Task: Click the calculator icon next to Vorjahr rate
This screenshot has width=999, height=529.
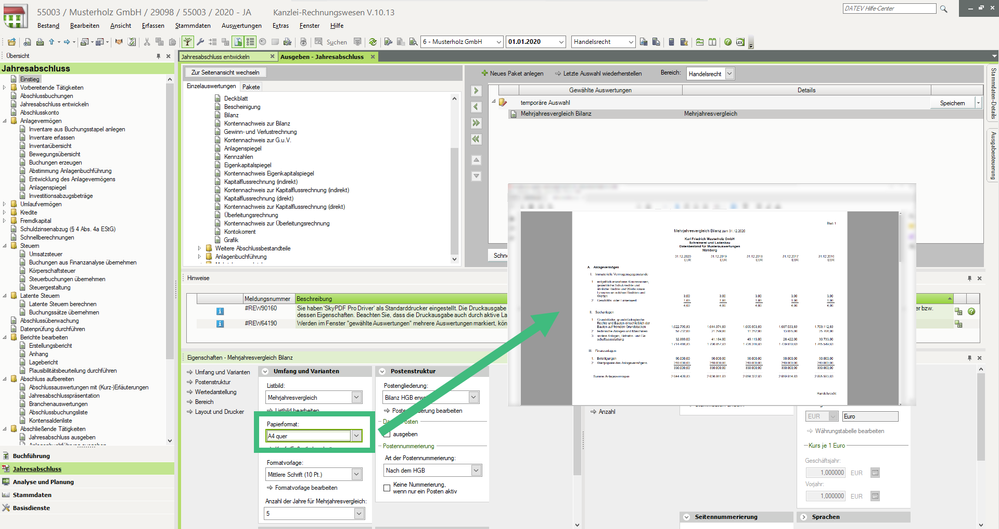Action: [x=875, y=495]
